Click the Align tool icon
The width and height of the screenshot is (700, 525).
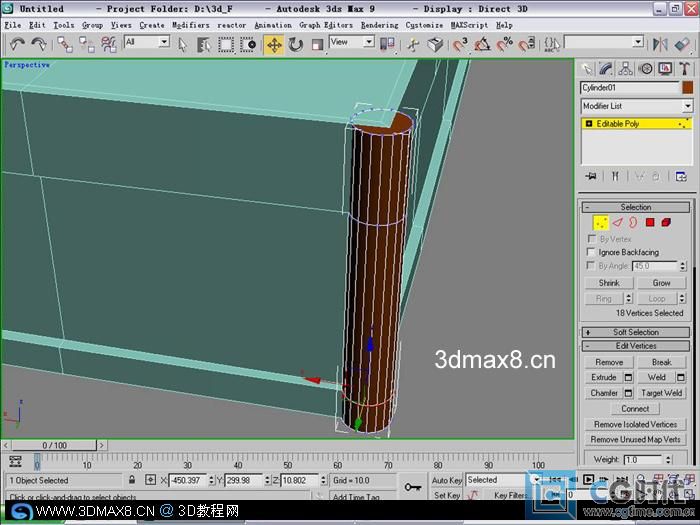tap(683, 44)
